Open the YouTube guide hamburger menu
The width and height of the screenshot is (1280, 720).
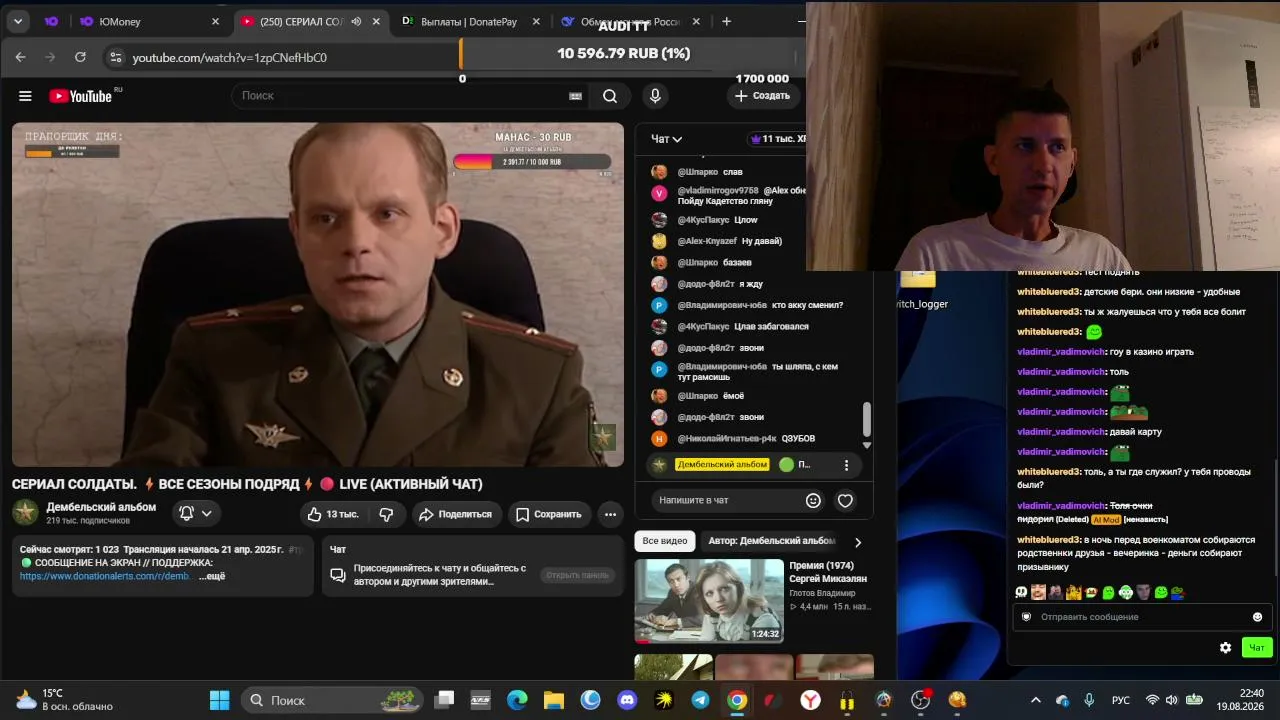pos(25,96)
